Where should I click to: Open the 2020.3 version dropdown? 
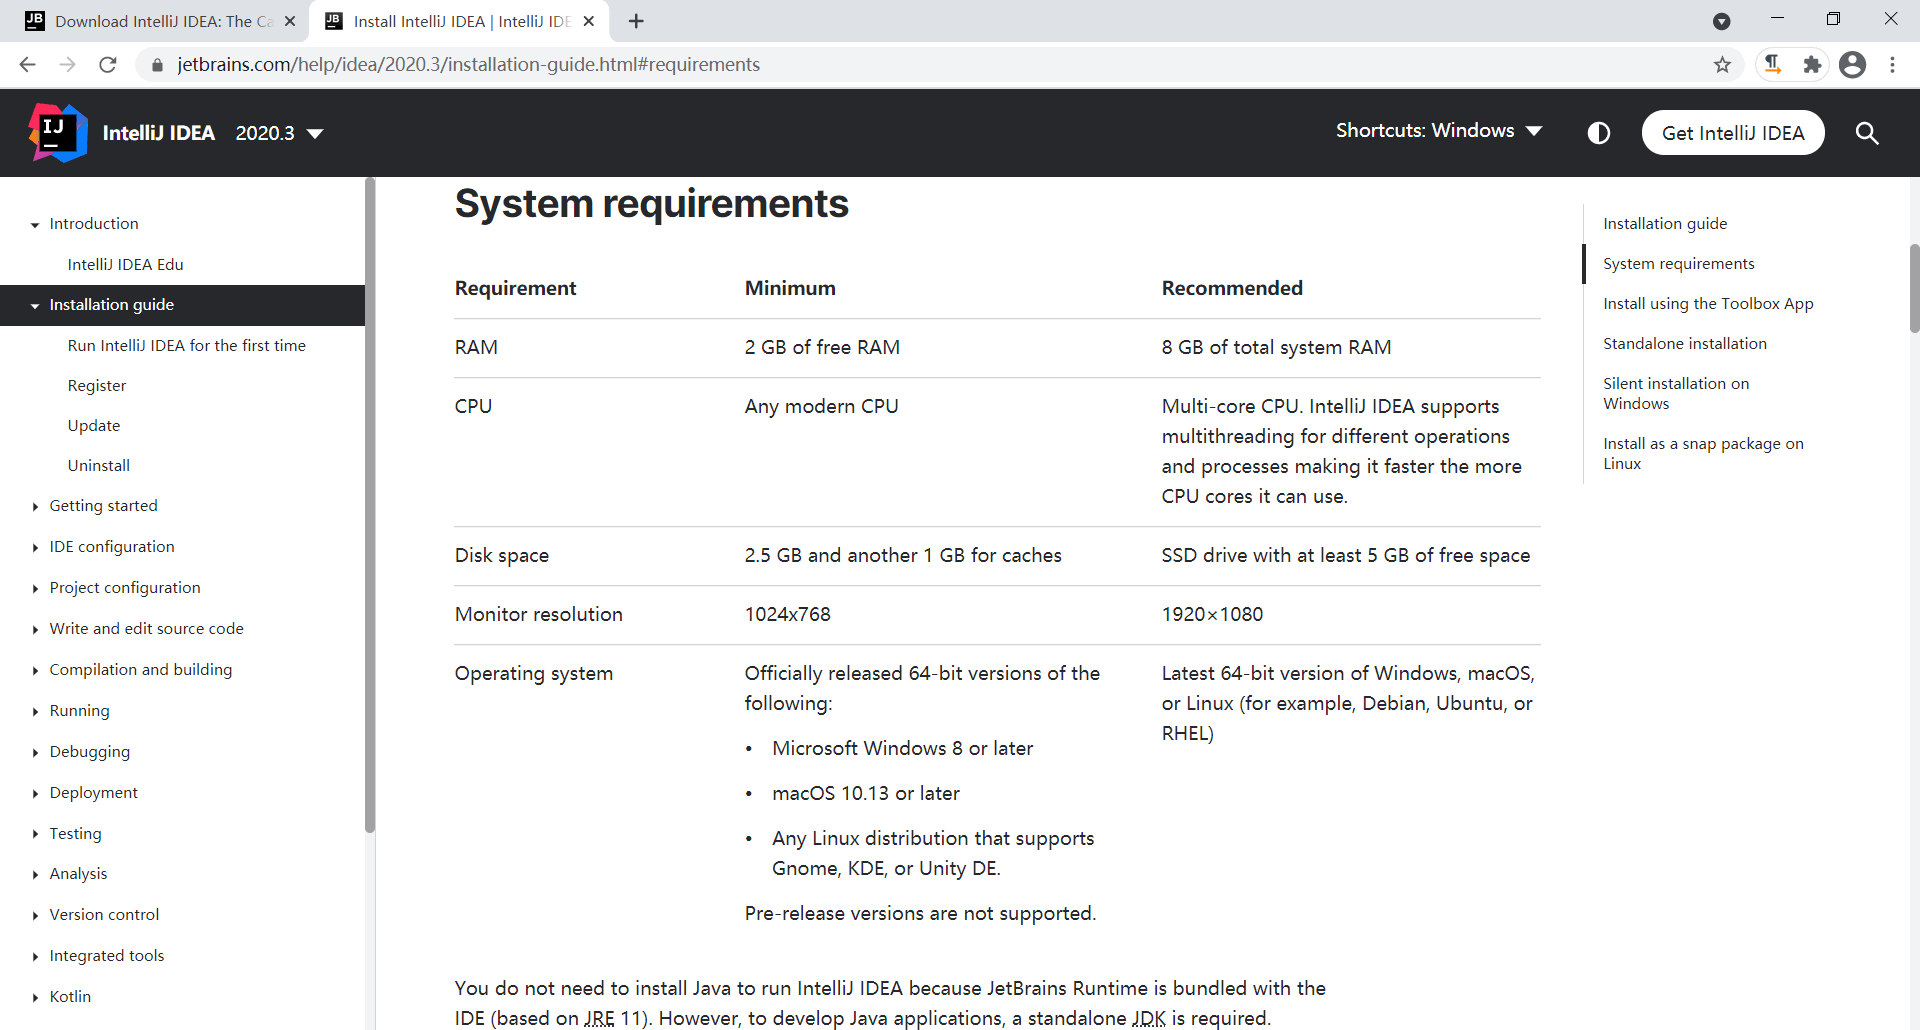point(279,133)
